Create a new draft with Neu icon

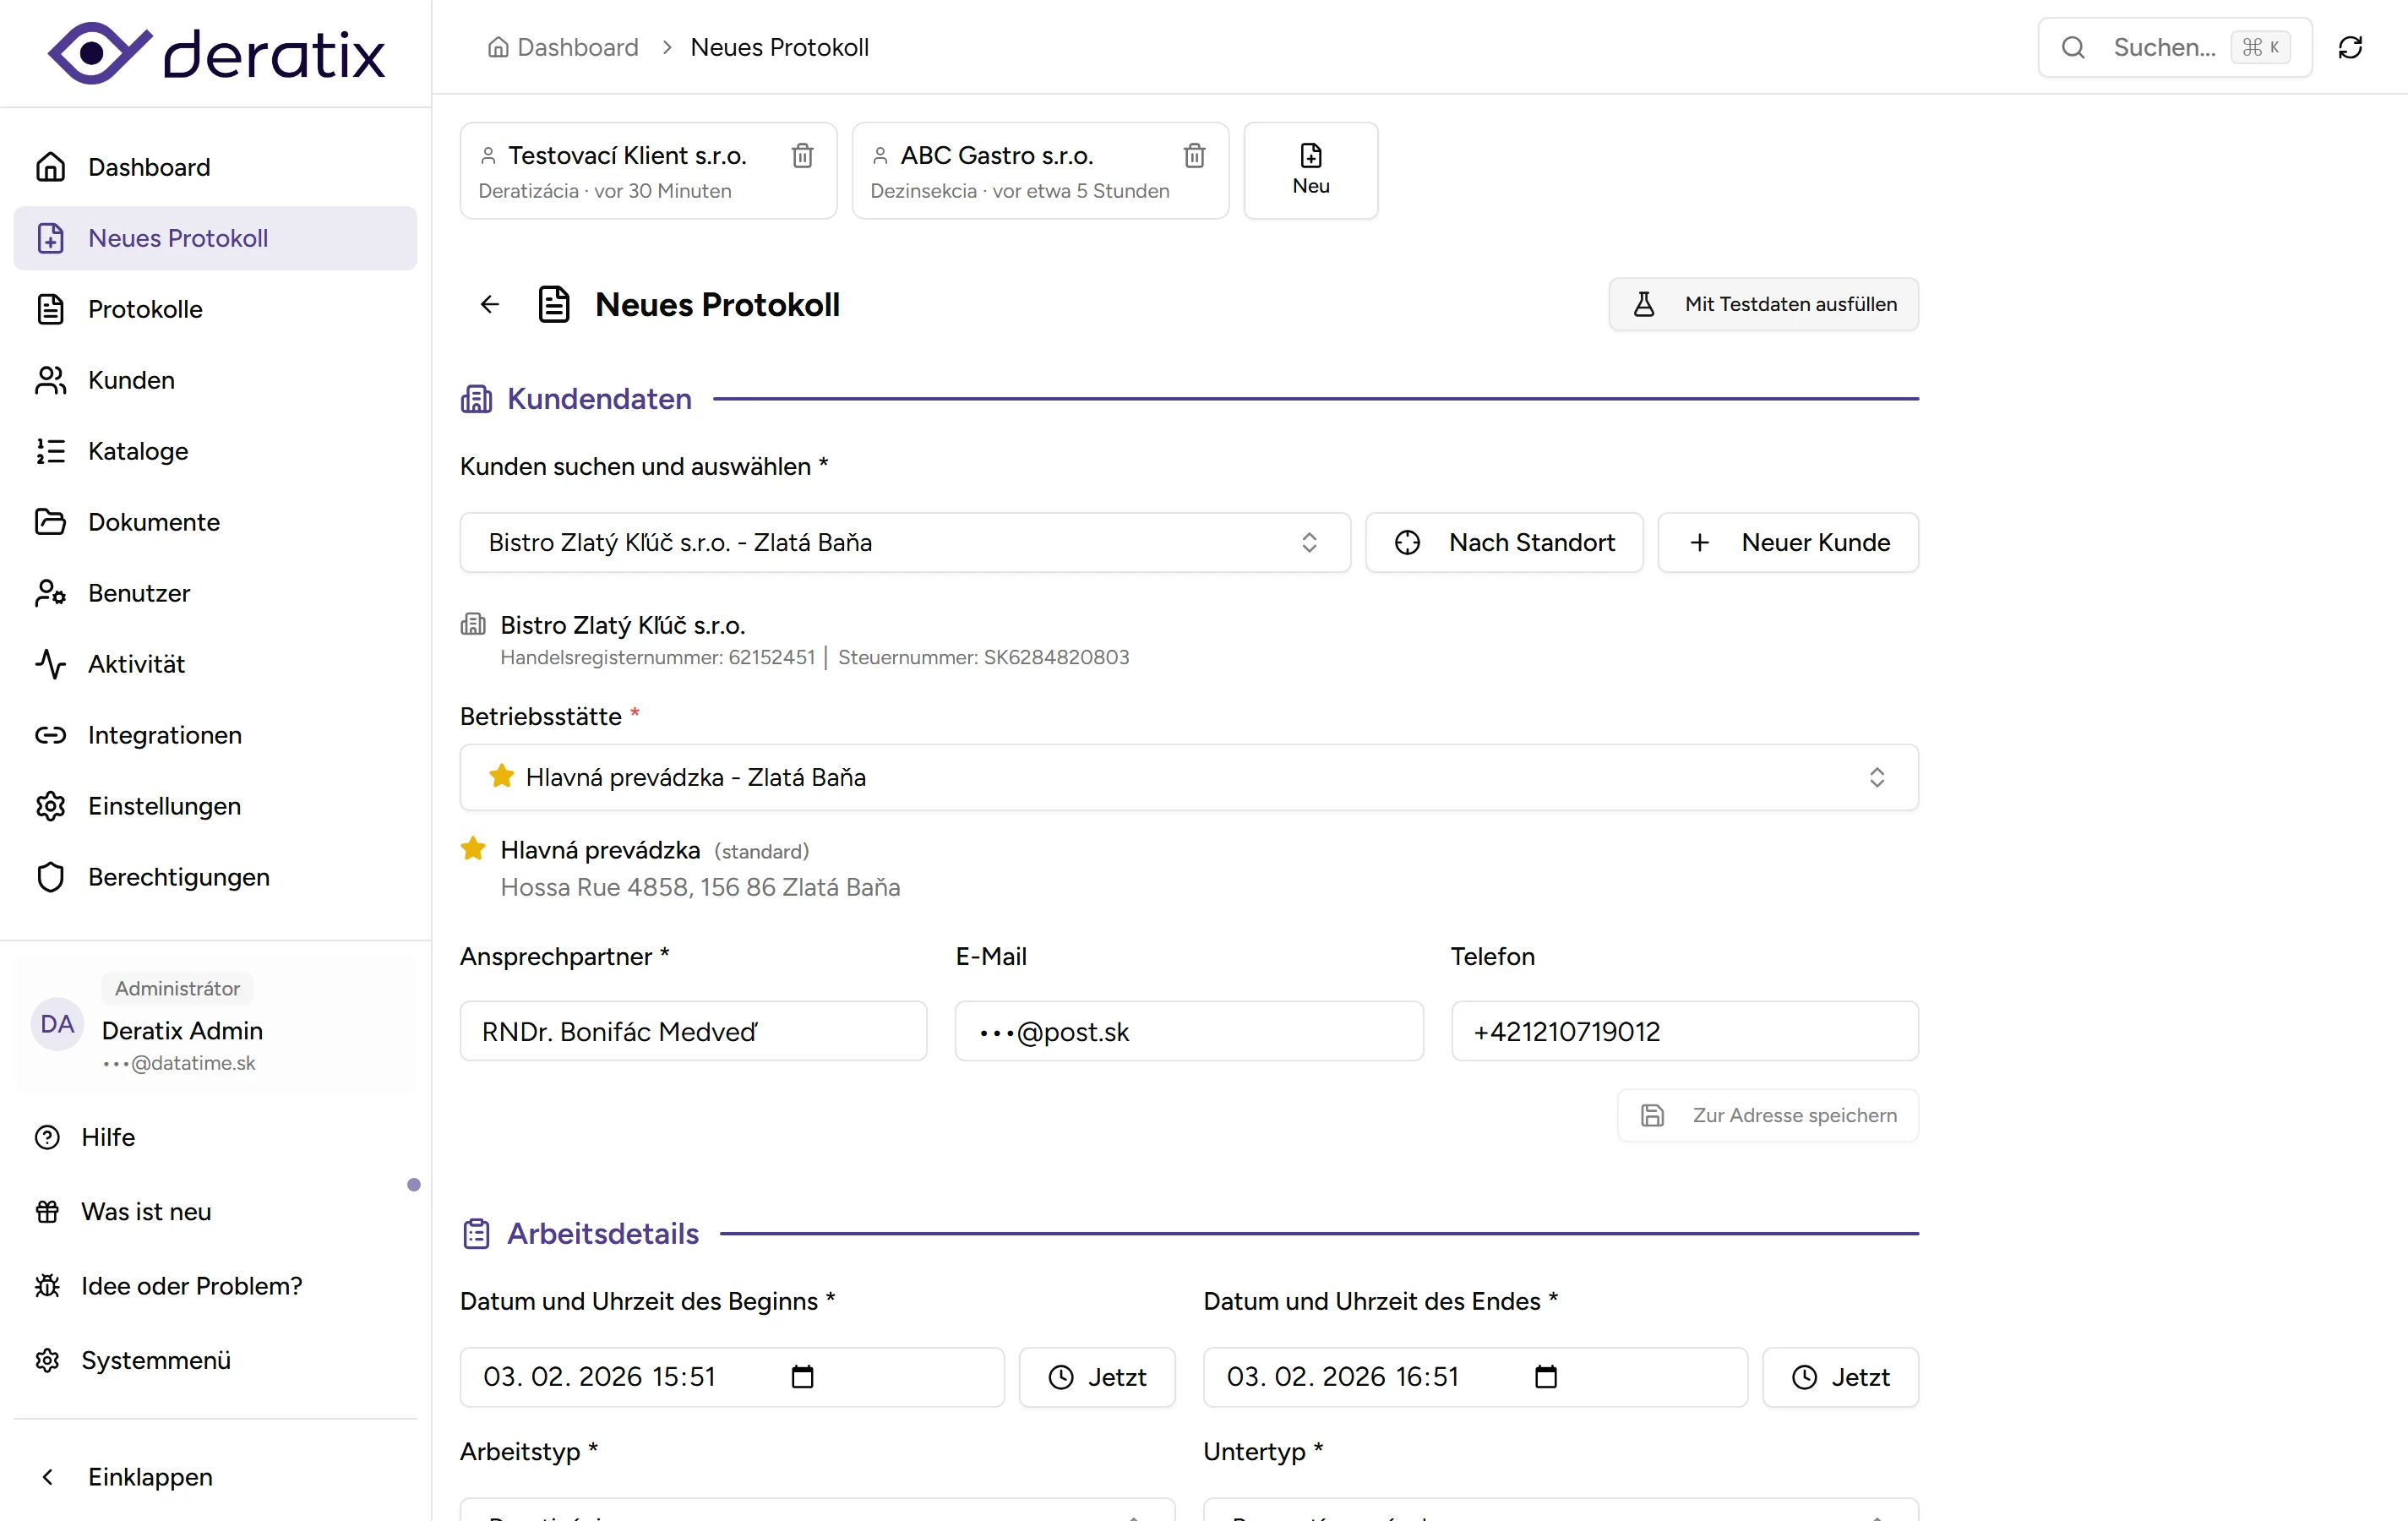(x=1310, y=170)
